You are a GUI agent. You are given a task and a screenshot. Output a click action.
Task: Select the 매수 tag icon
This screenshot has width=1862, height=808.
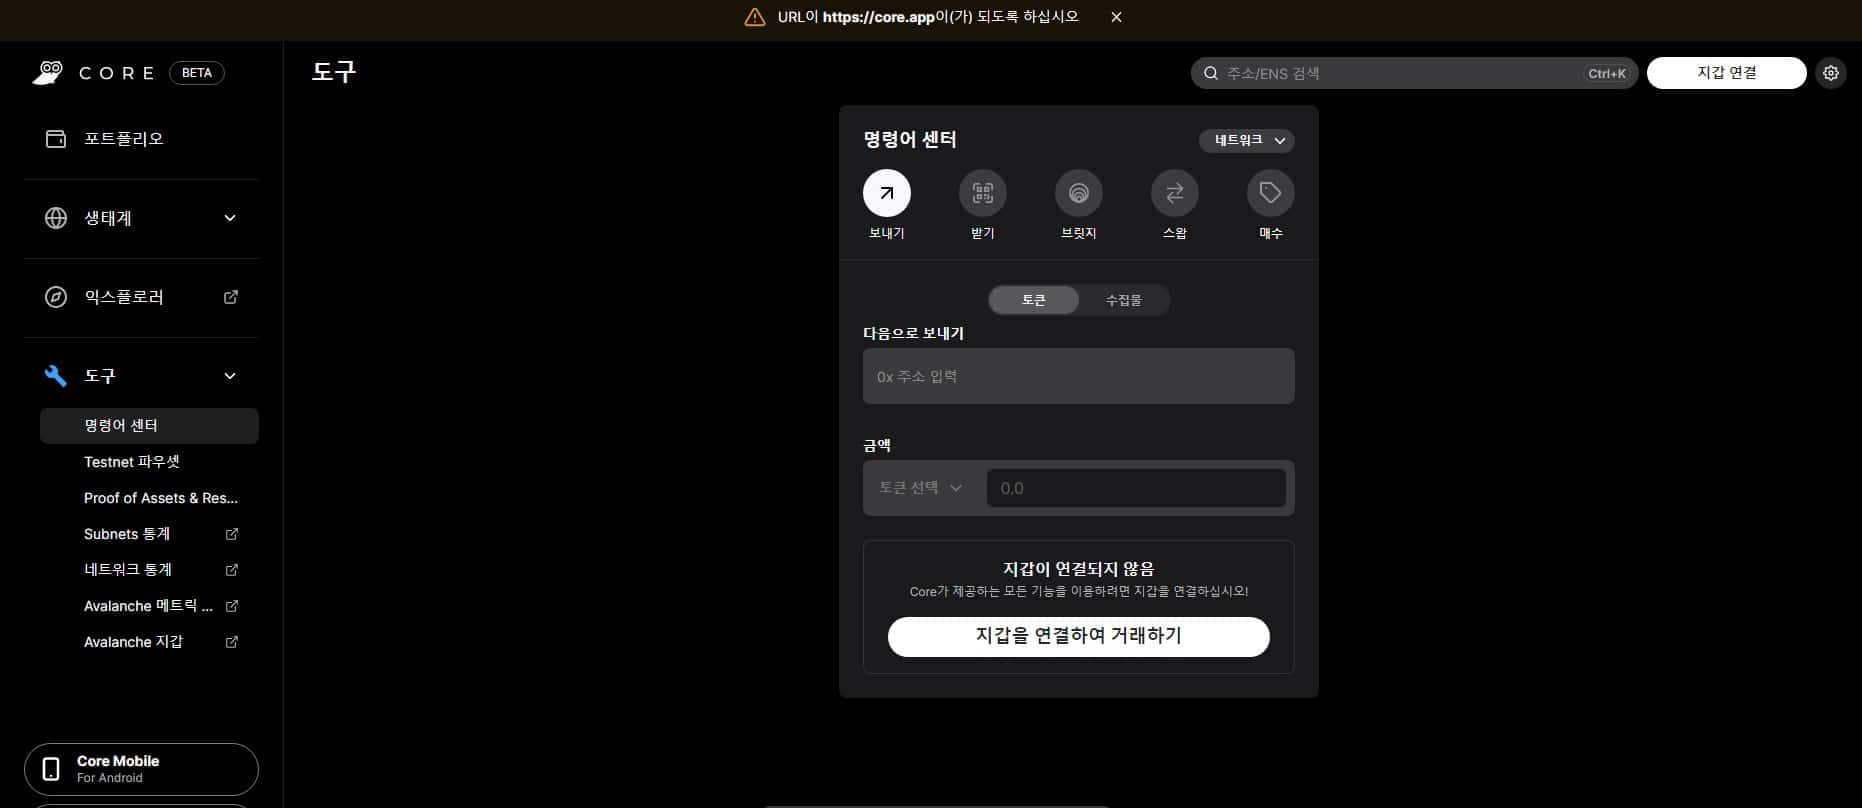click(x=1271, y=193)
